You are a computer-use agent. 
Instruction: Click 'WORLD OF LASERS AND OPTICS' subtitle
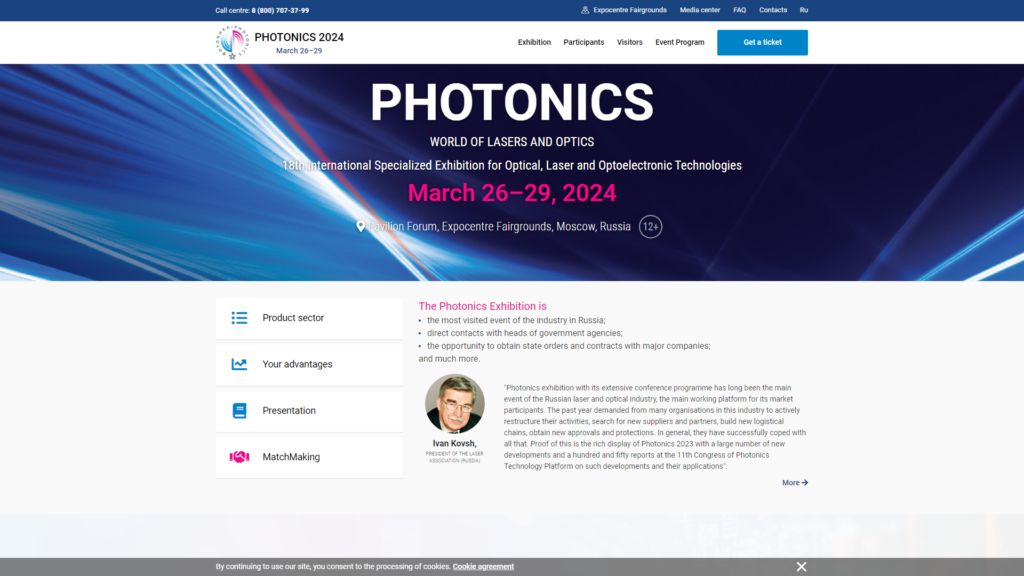(512, 142)
